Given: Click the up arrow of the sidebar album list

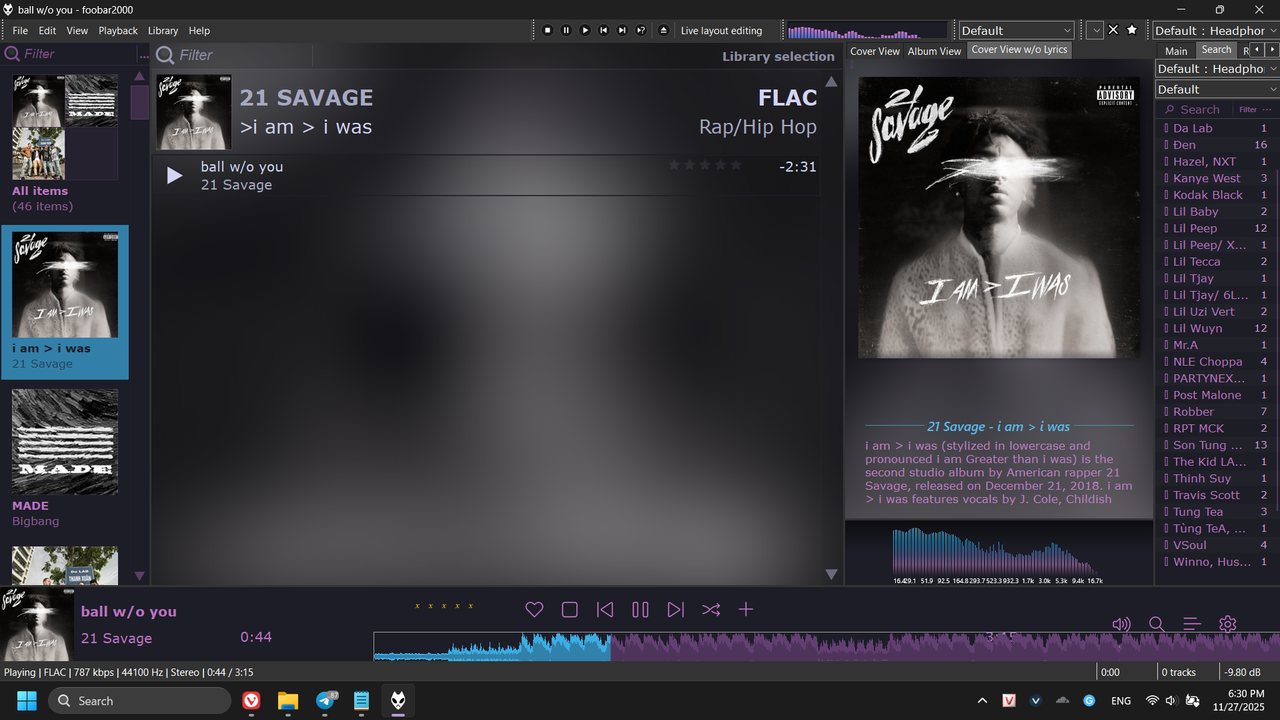Looking at the screenshot, I should pyautogui.click(x=139, y=76).
